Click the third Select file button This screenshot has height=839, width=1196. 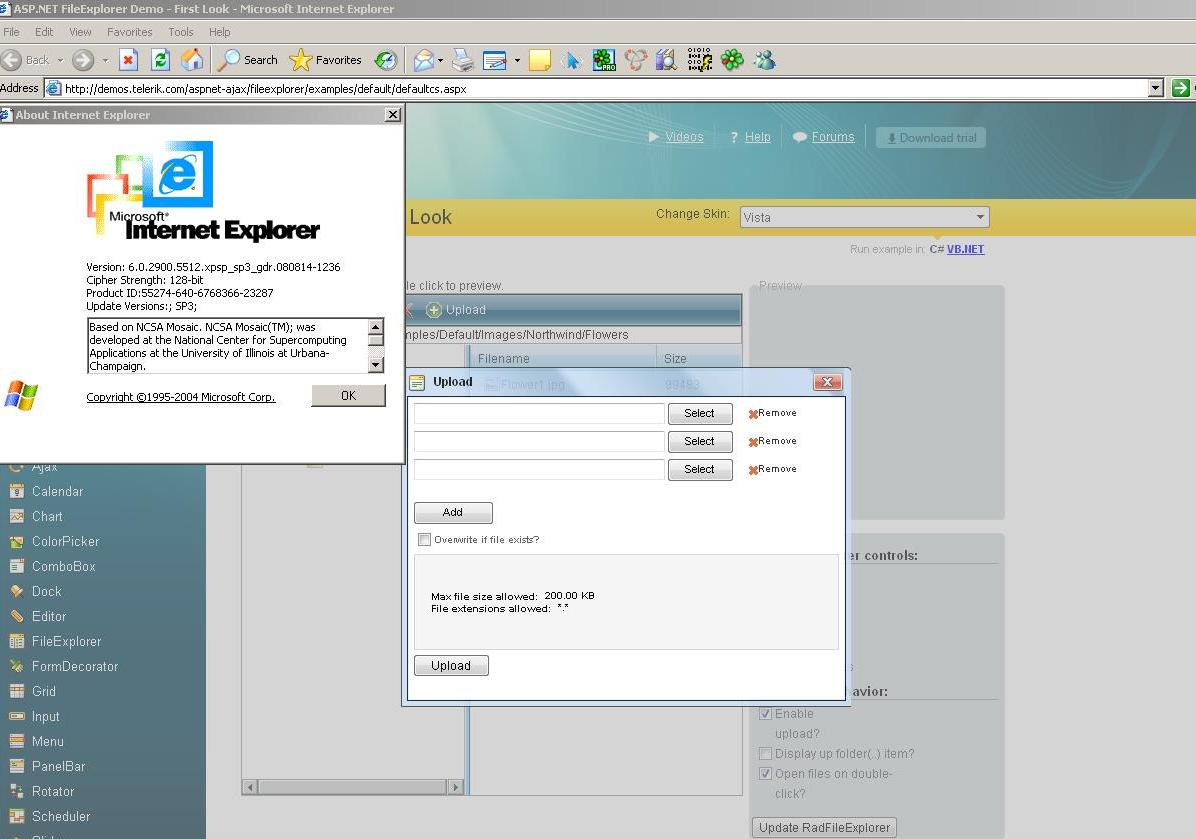pyautogui.click(x=699, y=470)
